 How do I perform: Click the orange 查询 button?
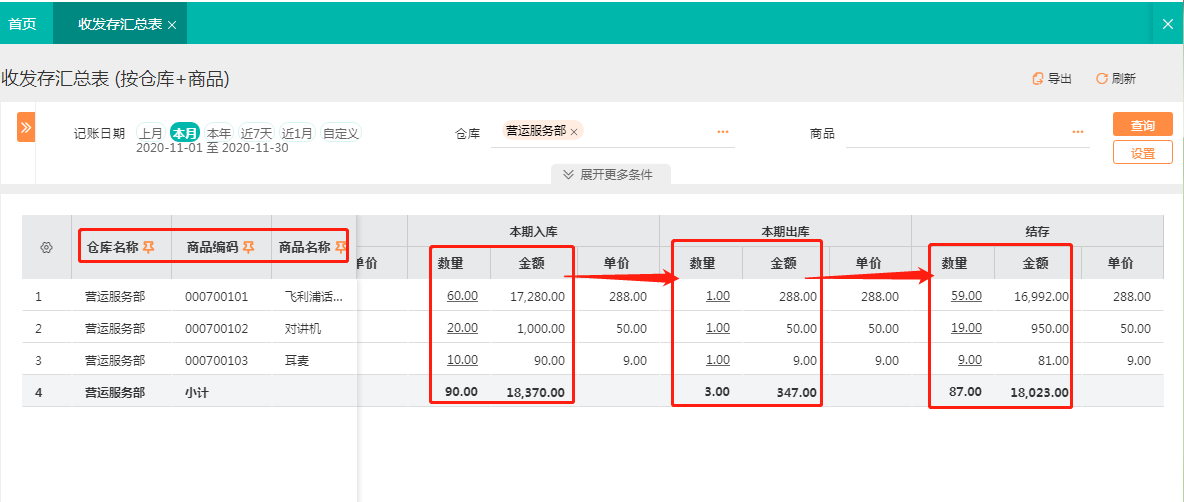1142,124
